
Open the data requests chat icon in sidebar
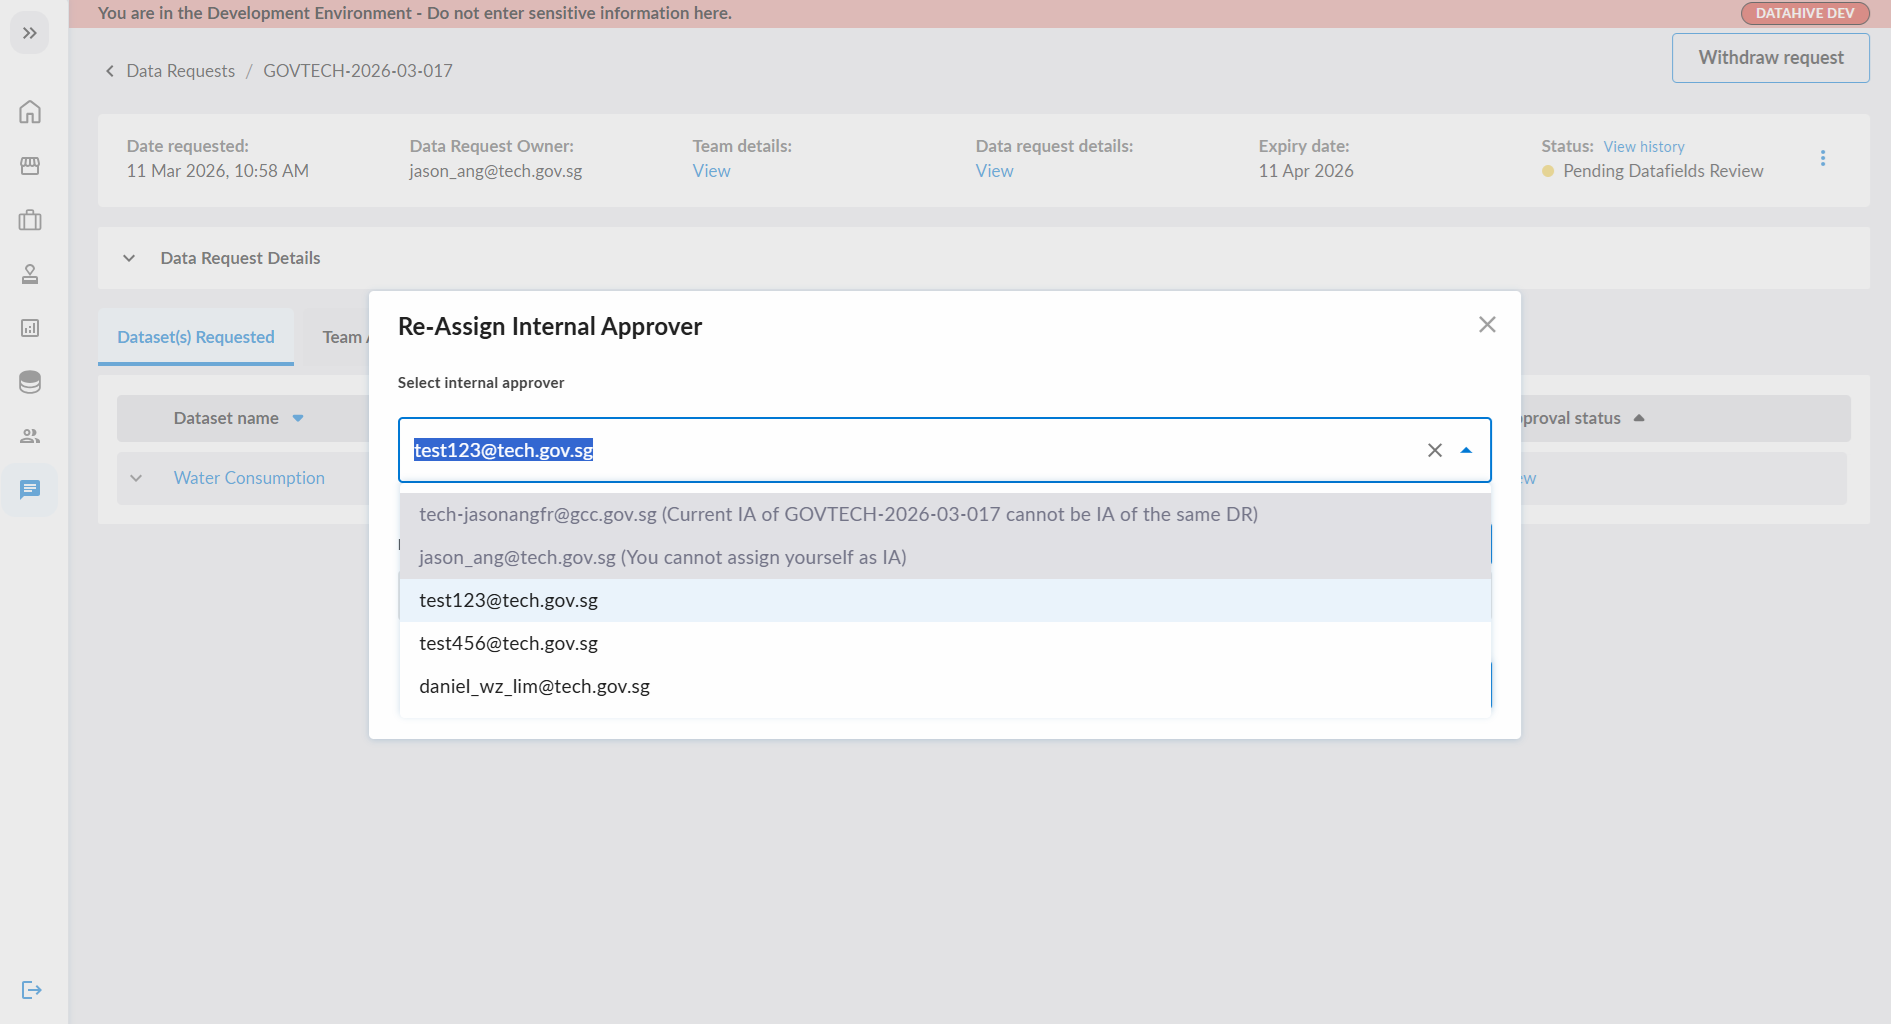tap(30, 489)
